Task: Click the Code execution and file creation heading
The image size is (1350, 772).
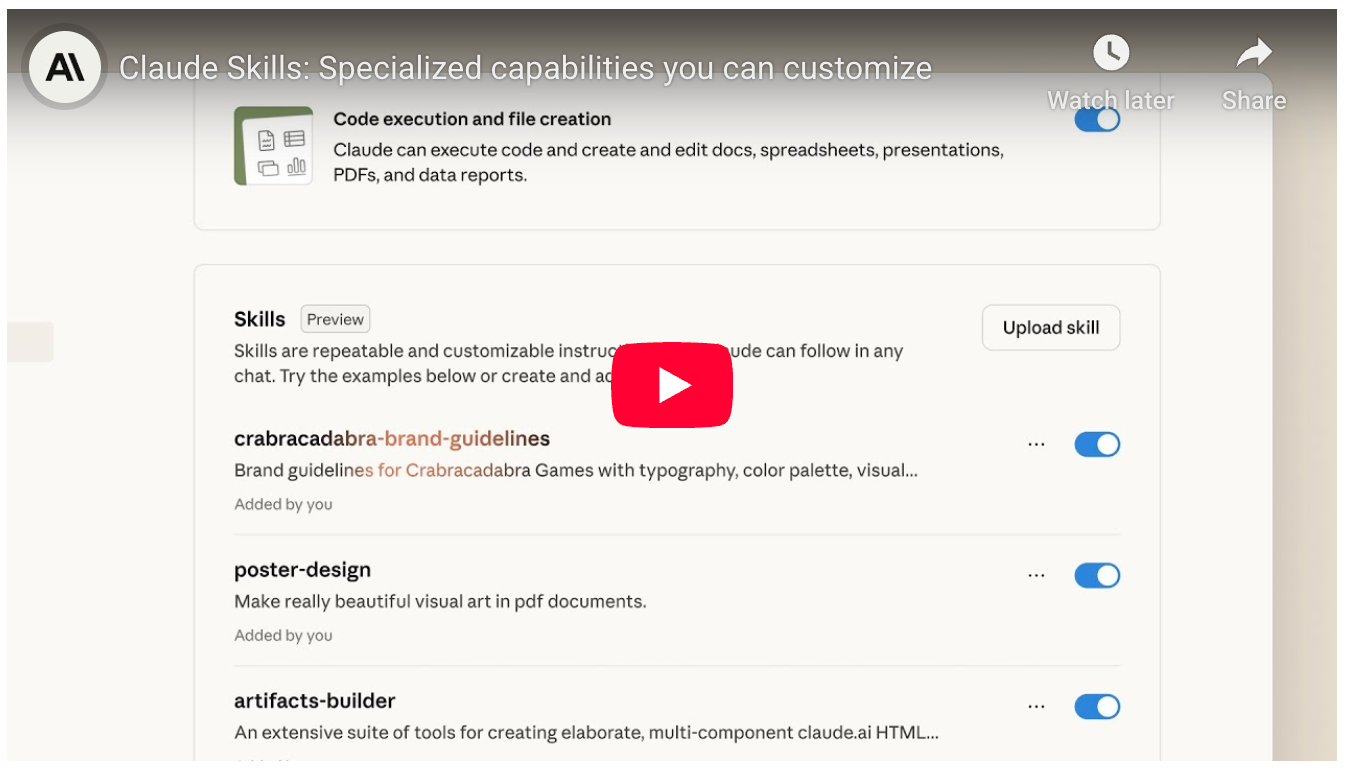Action: click(472, 119)
